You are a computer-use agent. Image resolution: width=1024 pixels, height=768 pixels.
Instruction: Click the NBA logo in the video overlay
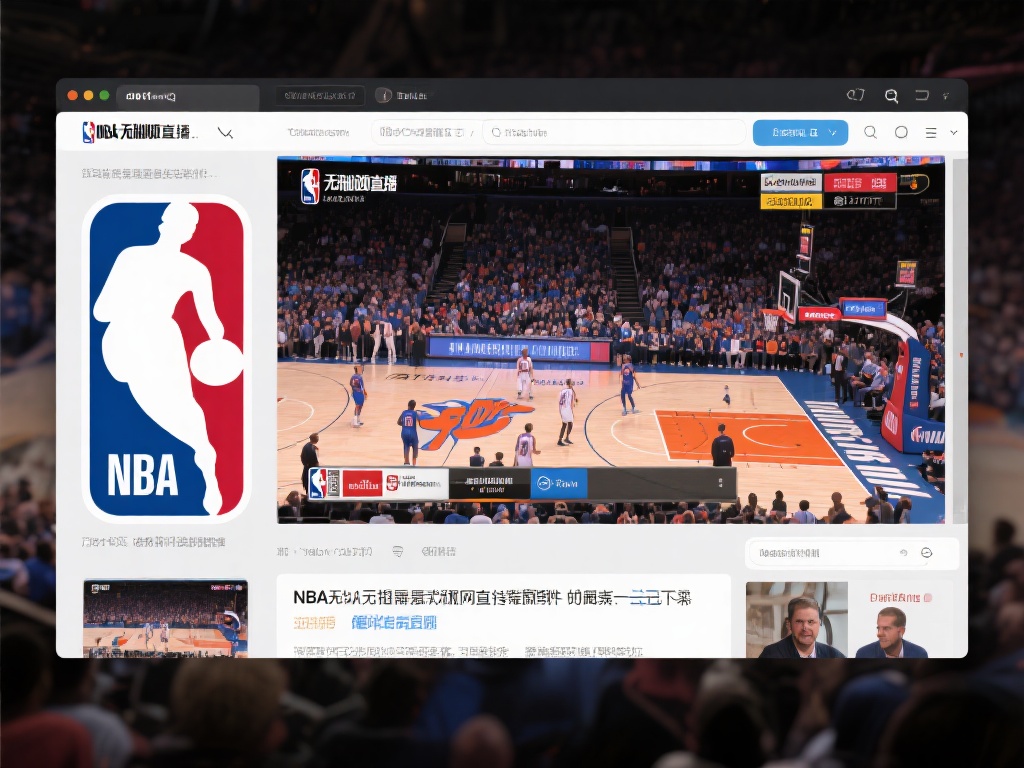310,186
